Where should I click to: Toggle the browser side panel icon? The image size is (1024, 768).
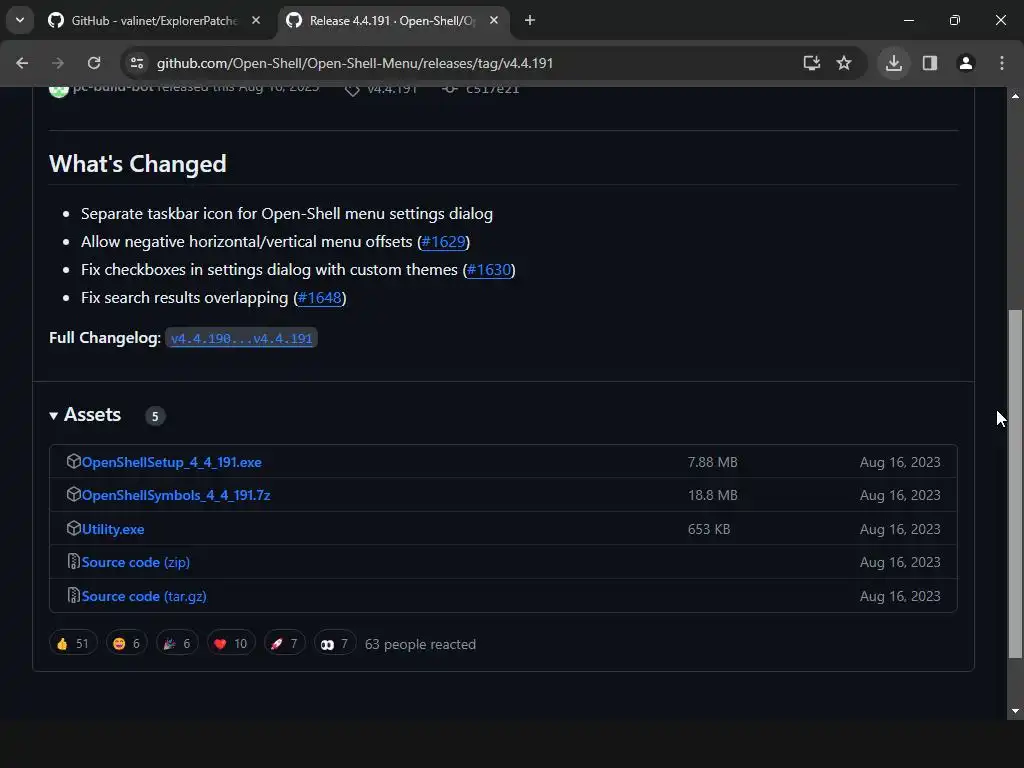click(930, 63)
